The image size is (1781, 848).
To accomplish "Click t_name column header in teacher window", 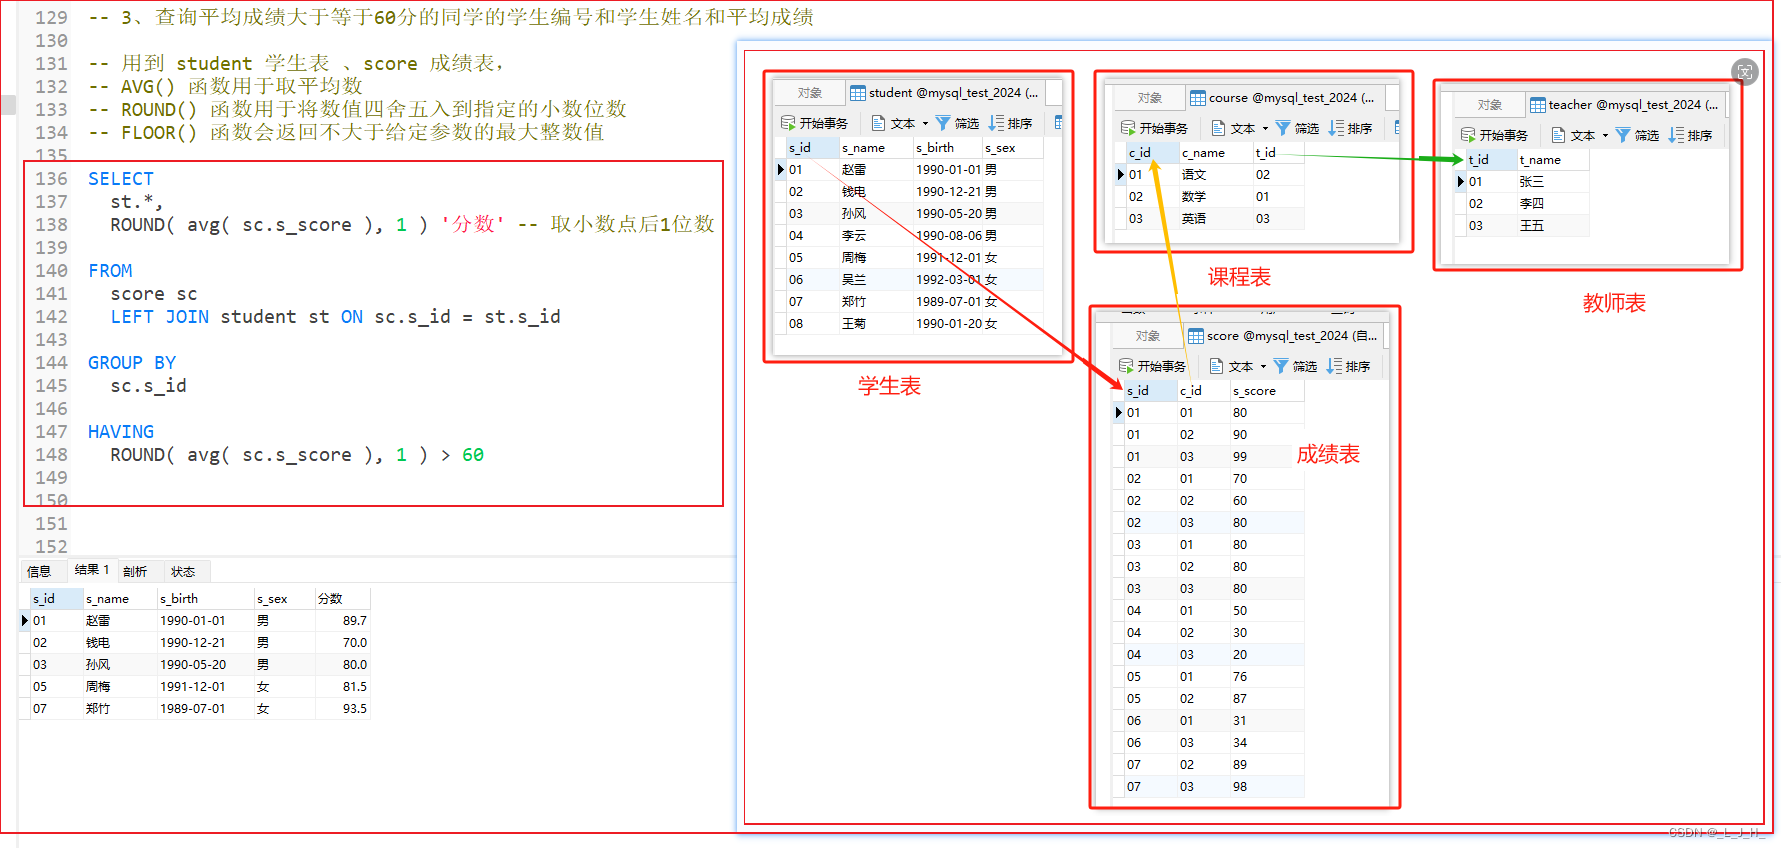I will coord(1553,159).
